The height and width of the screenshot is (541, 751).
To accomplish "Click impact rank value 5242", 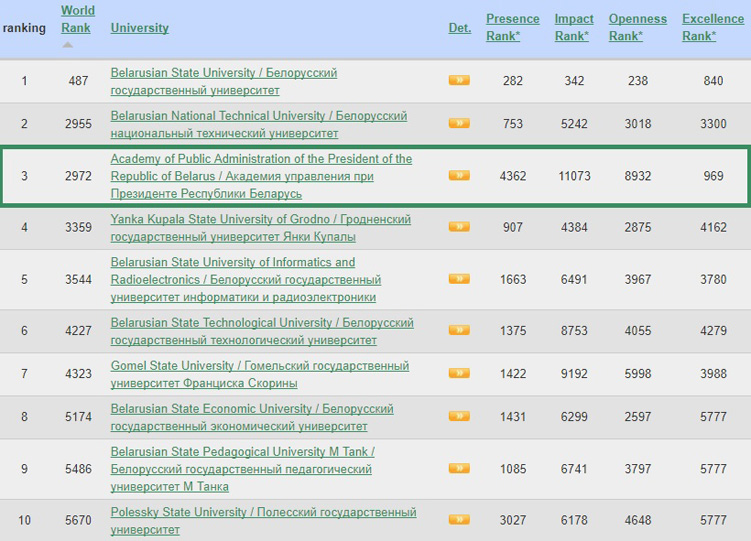I will [x=574, y=124].
